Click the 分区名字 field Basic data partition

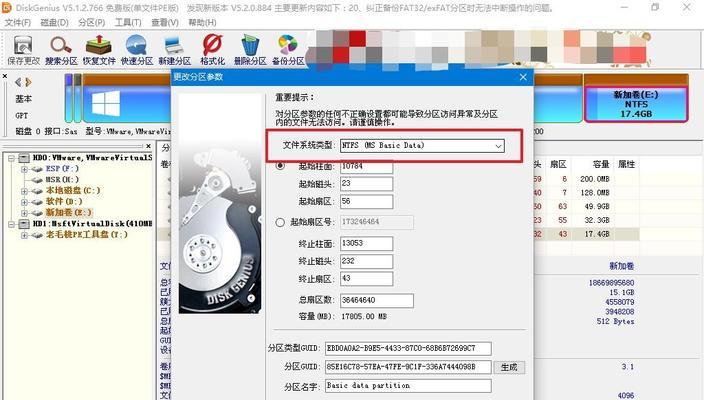click(408, 386)
